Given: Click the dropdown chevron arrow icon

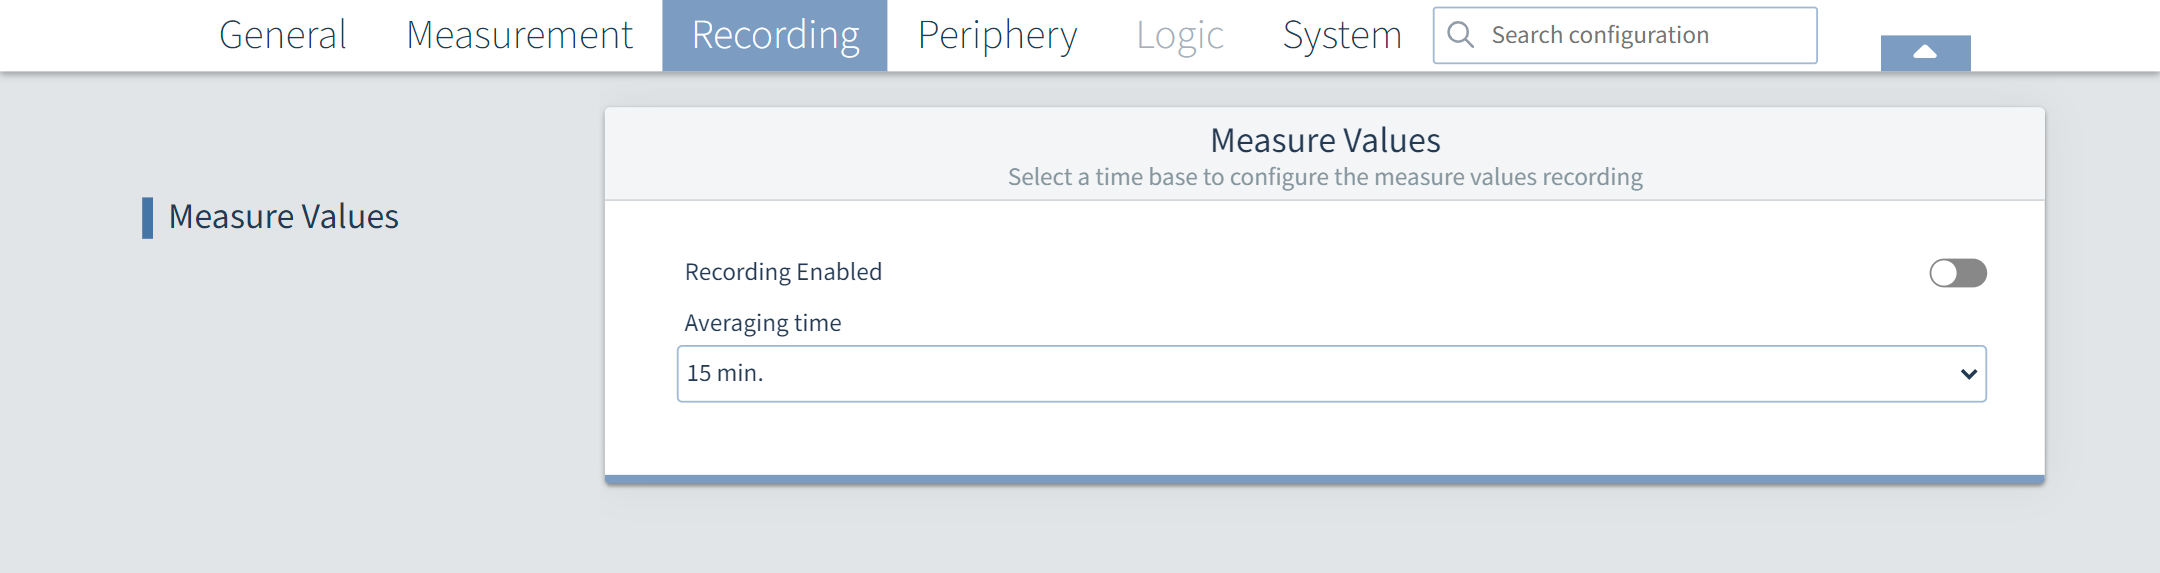Looking at the screenshot, I should point(1968,374).
